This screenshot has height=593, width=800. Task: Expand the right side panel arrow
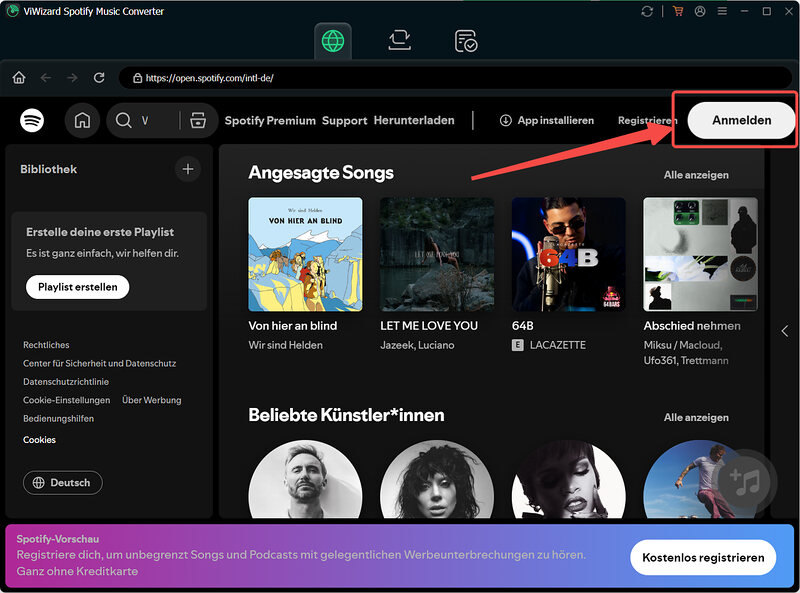(x=784, y=331)
